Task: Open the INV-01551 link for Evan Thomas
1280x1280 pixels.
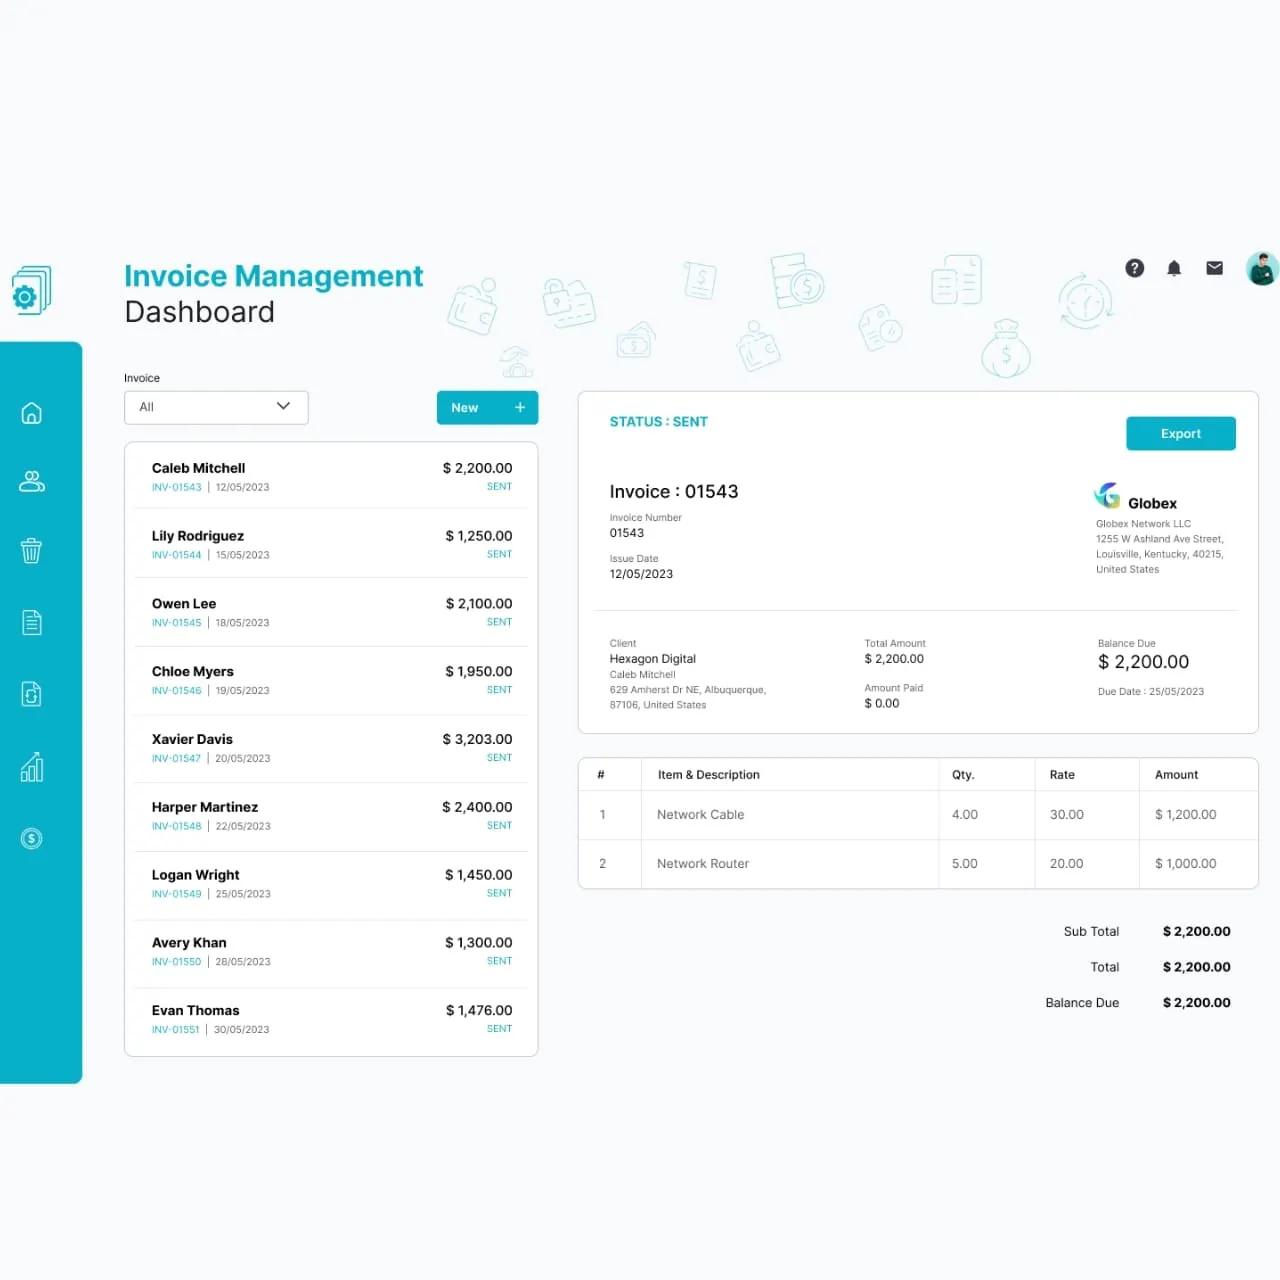Action: point(175,1029)
